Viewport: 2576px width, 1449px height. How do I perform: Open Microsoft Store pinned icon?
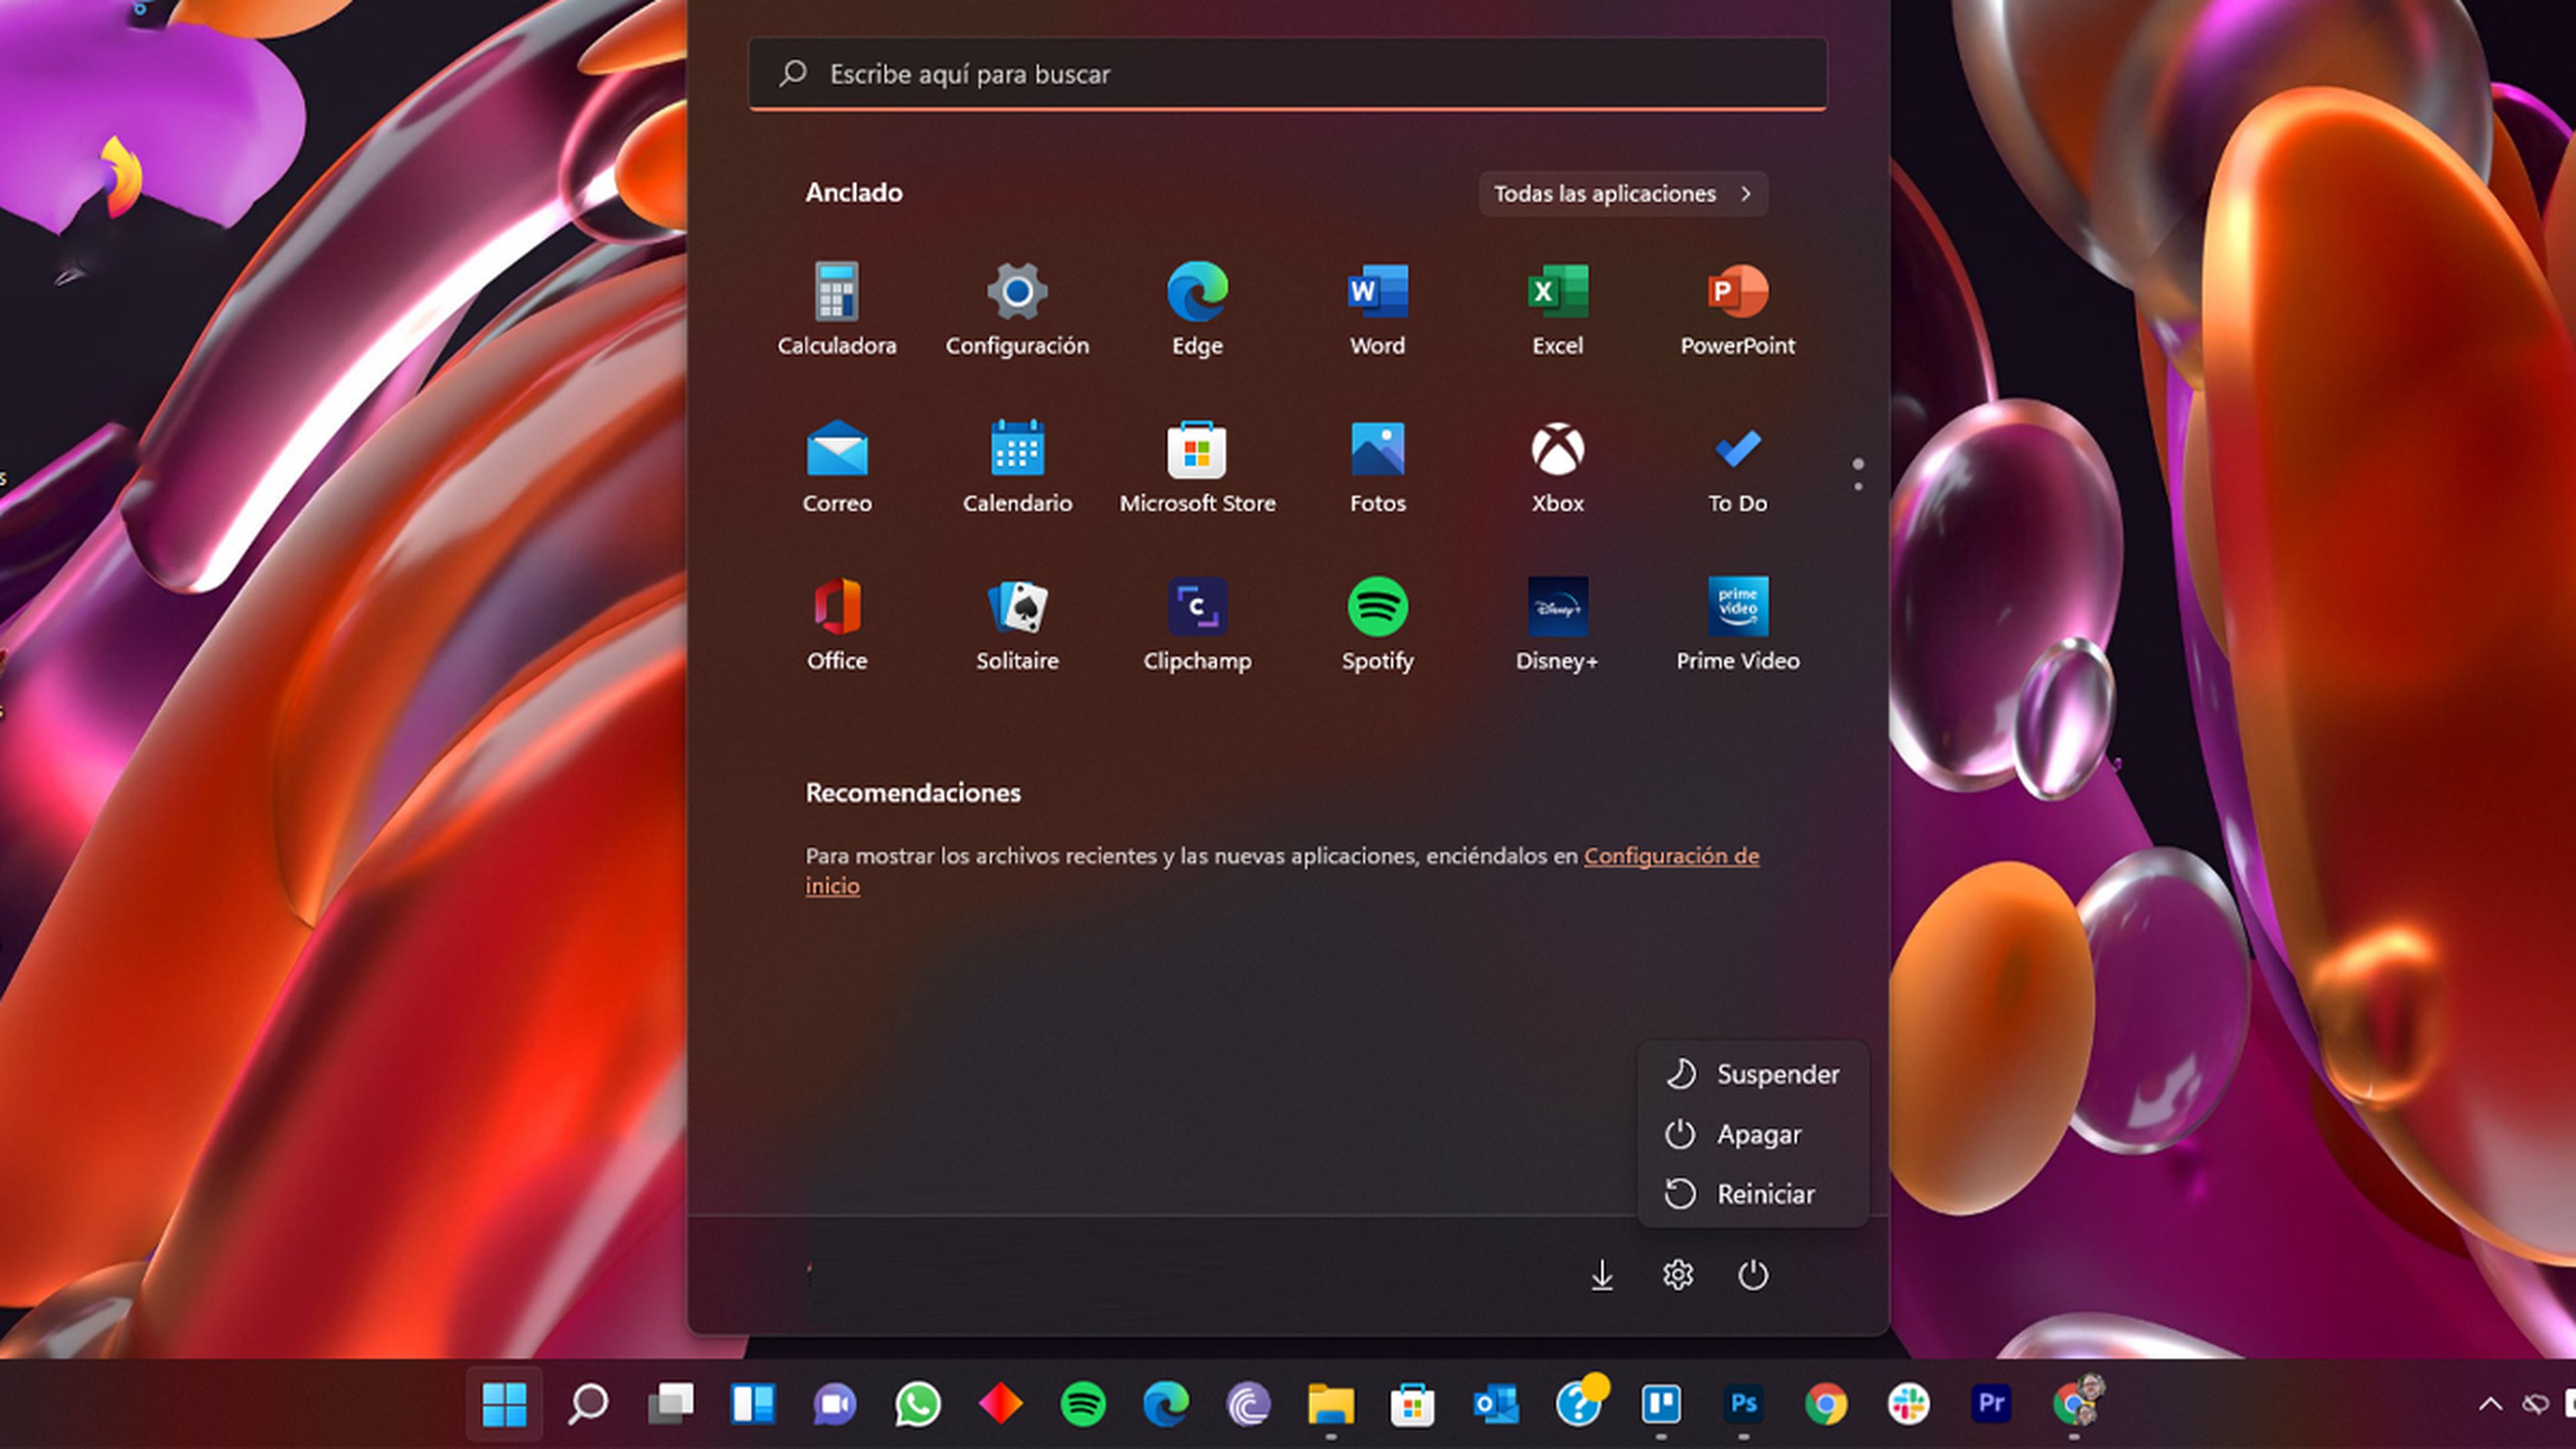coord(1196,450)
